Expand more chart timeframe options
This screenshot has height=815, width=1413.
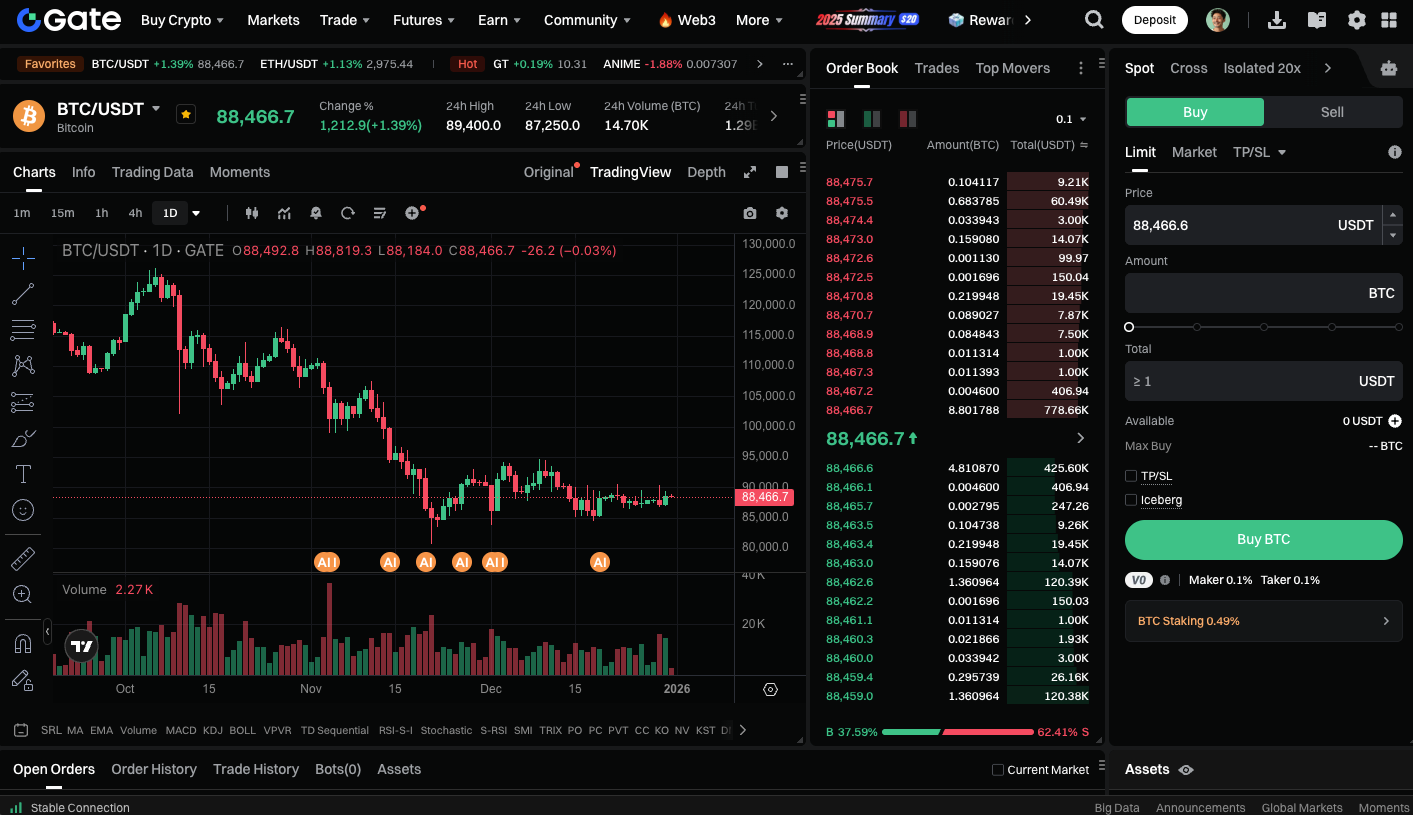click(196, 213)
